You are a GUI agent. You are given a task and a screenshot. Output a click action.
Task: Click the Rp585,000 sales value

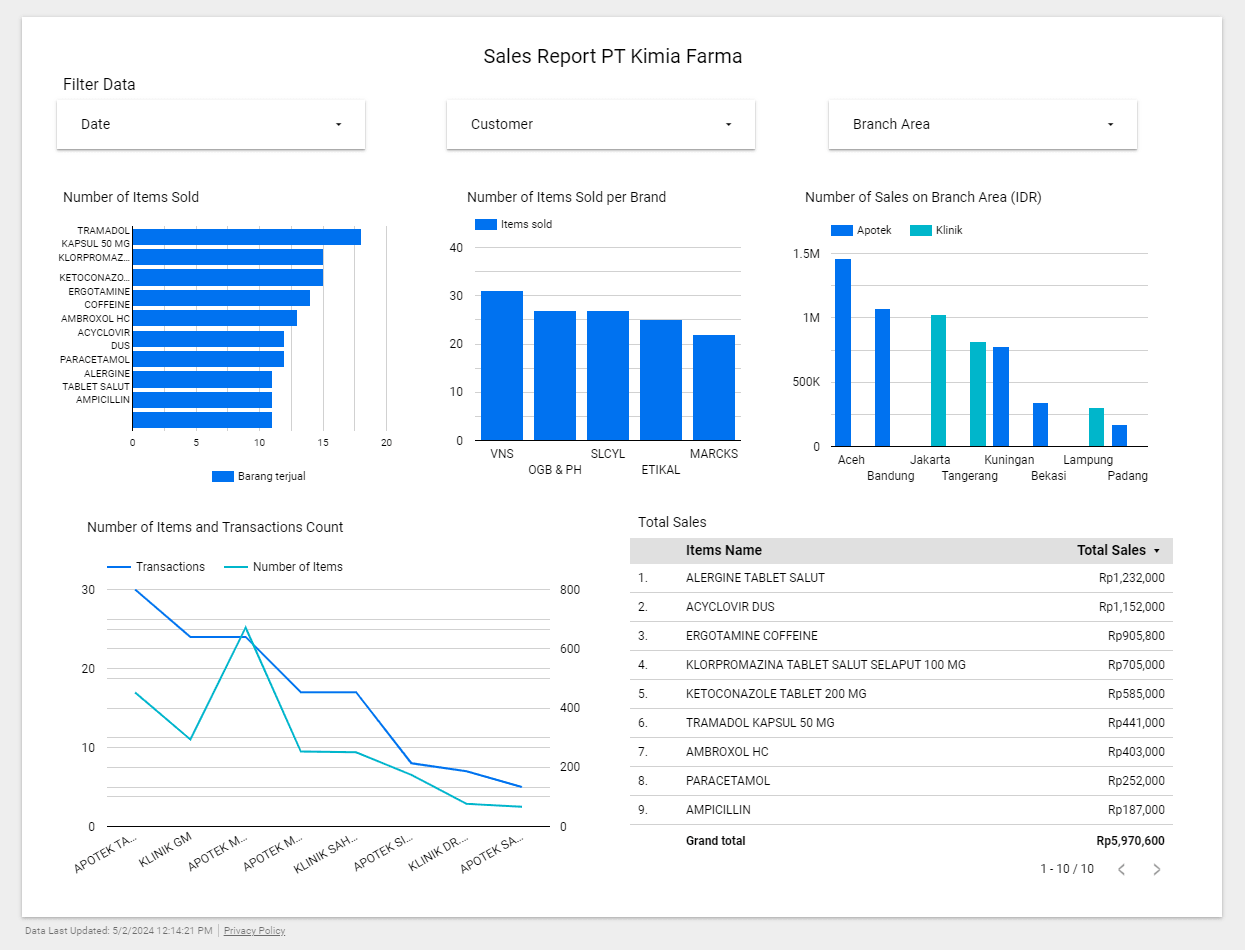tap(1136, 694)
